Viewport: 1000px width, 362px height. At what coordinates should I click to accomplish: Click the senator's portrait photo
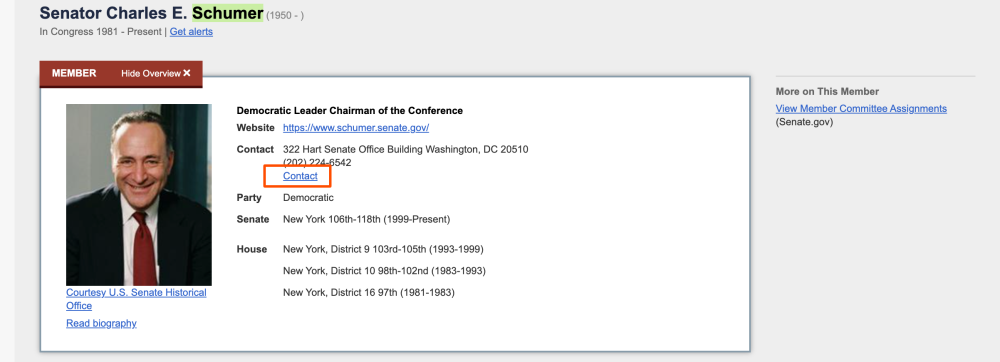(139, 194)
